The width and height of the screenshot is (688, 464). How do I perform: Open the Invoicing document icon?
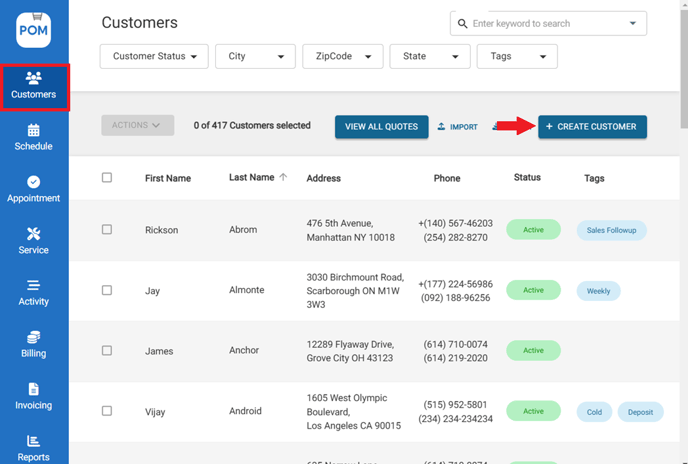(x=34, y=390)
